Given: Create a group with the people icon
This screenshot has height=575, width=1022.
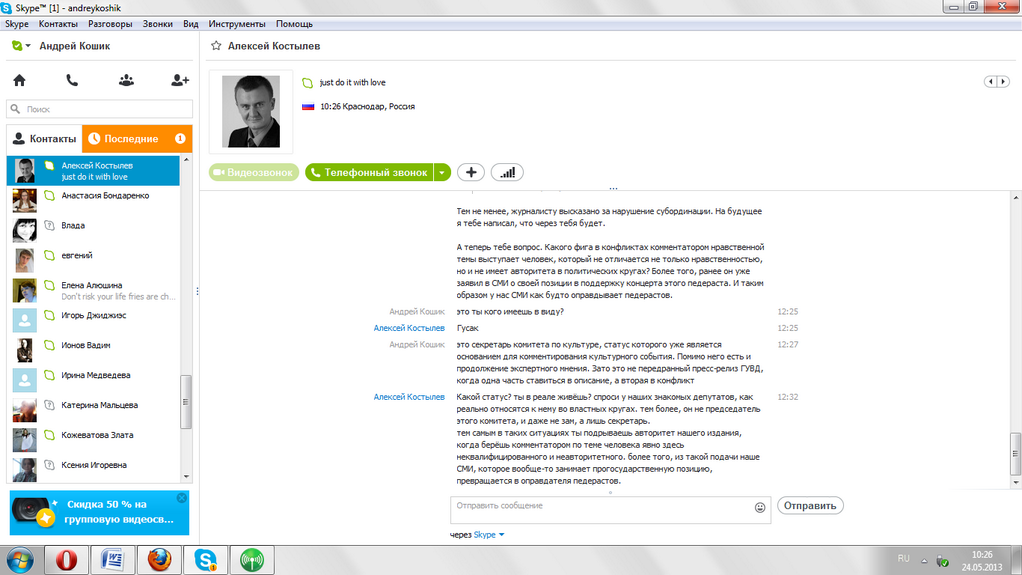Looking at the screenshot, I should point(126,80).
